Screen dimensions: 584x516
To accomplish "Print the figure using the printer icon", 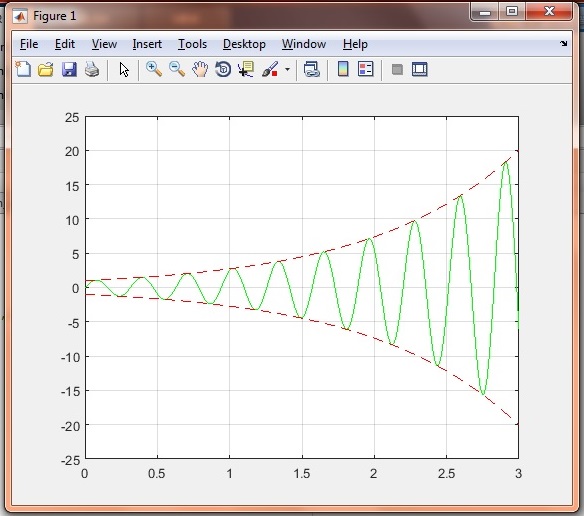I will 92,70.
